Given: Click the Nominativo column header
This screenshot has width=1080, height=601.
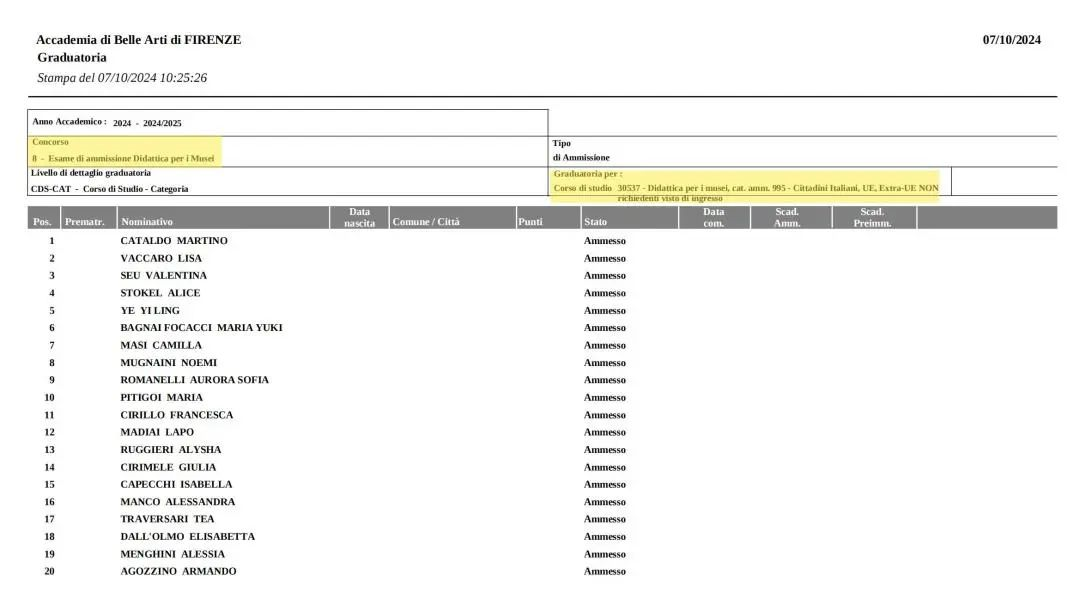Looking at the screenshot, I should pyautogui.click(x=146, y=222).
